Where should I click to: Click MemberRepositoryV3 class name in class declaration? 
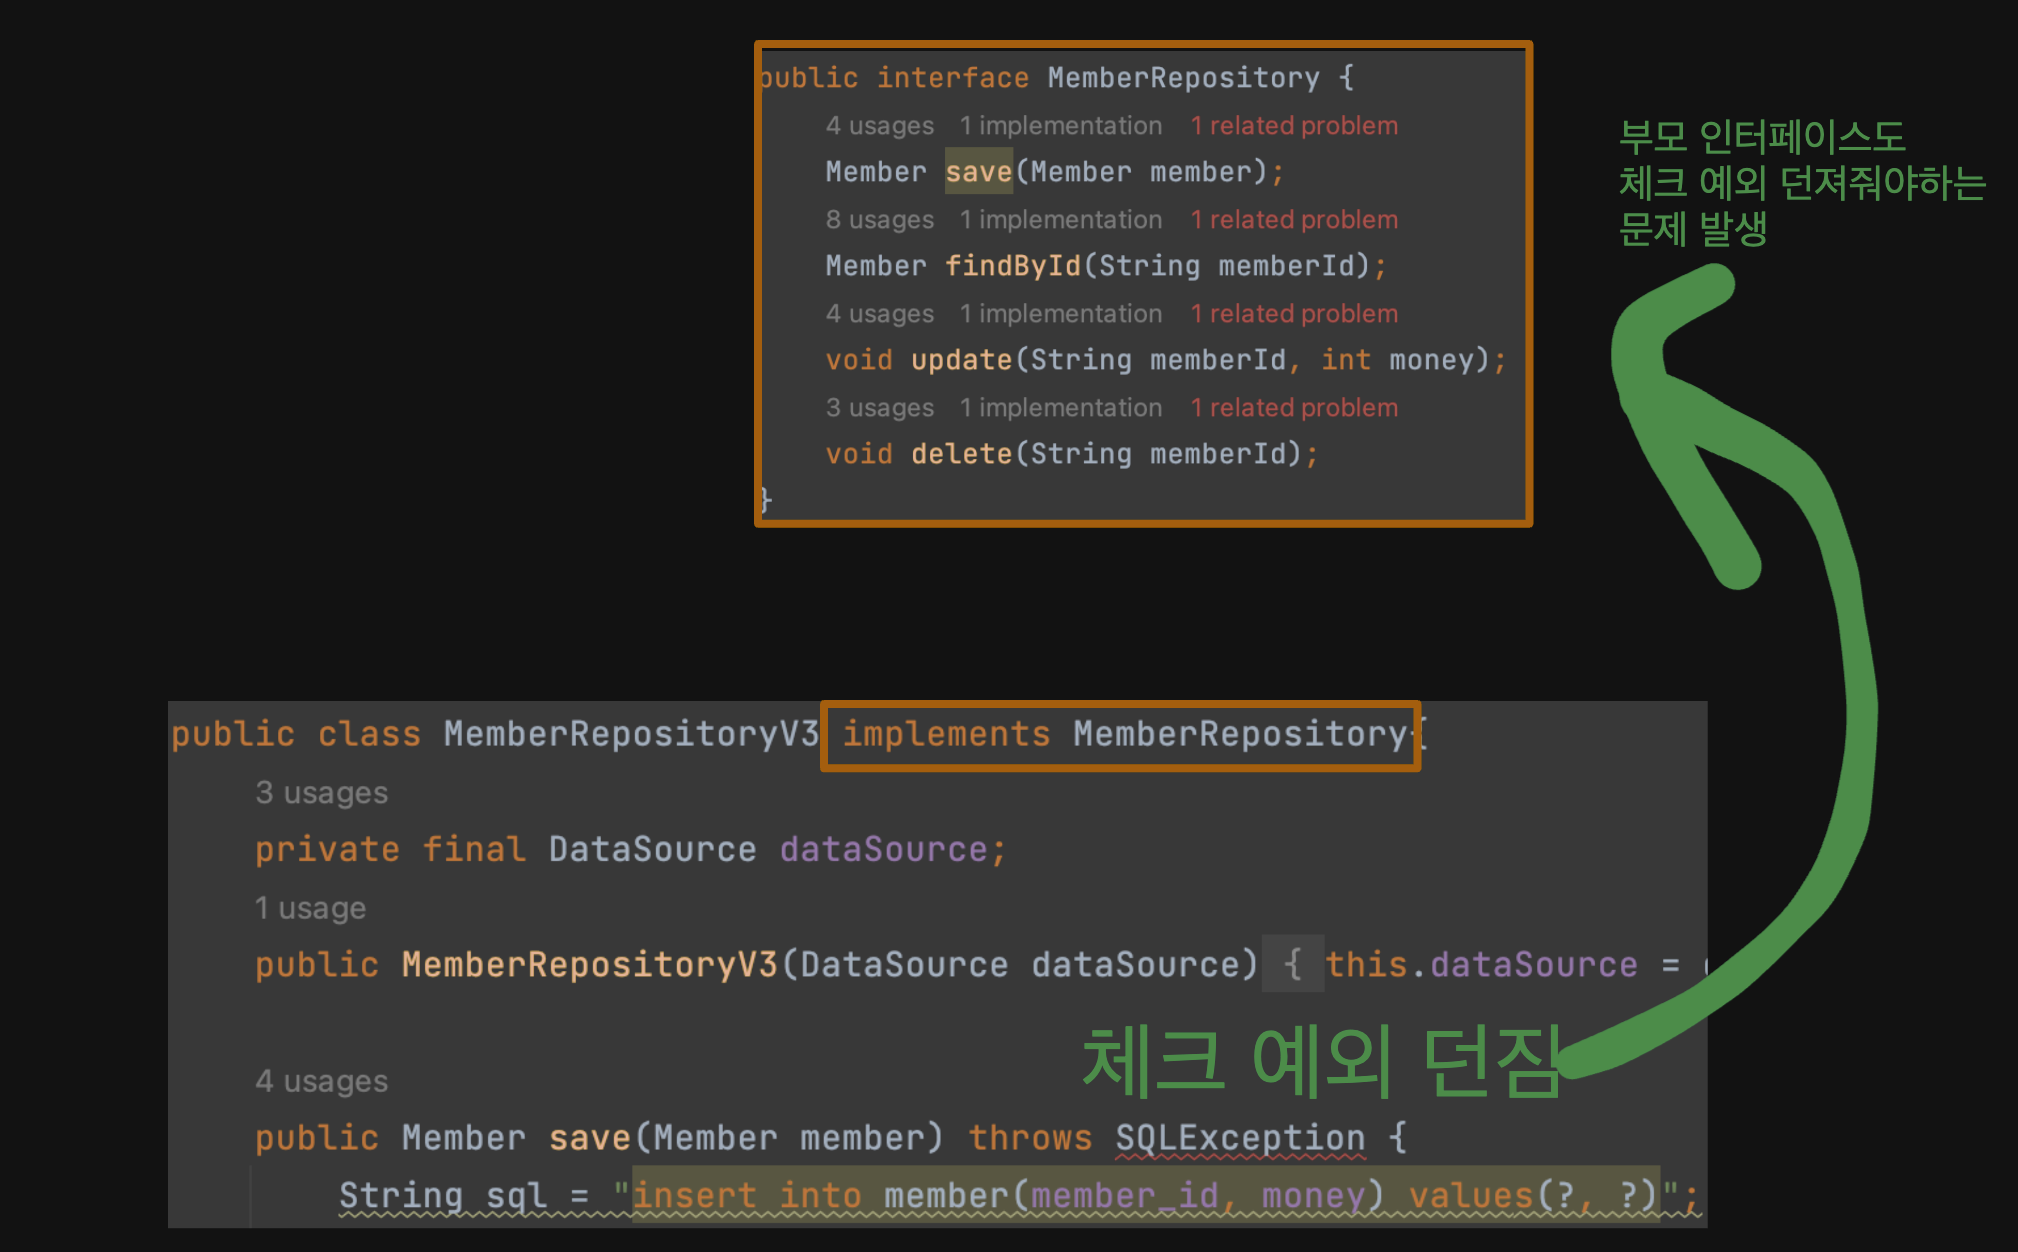tap(630, 734)
